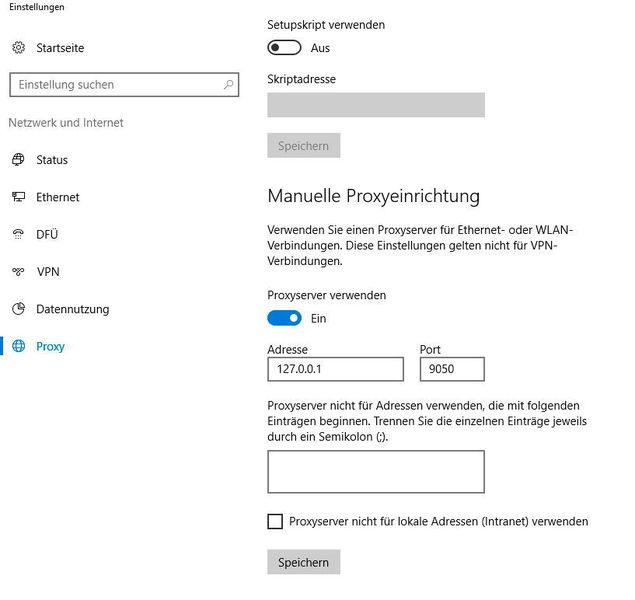Click the search magnifier icon
This screenshot has width=635, height=600.
[x=228, y=85]
